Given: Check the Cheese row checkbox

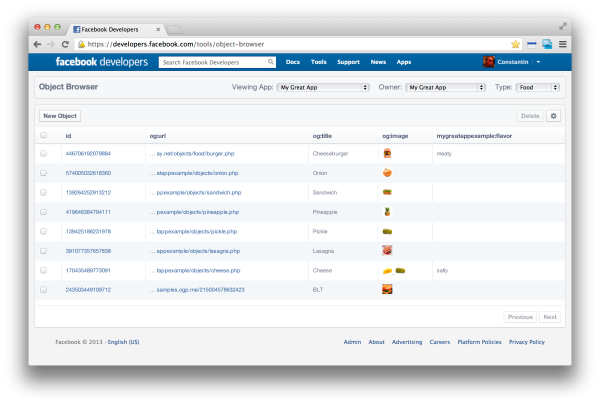Looking at the screenshot, I should (x=44, y=270).
